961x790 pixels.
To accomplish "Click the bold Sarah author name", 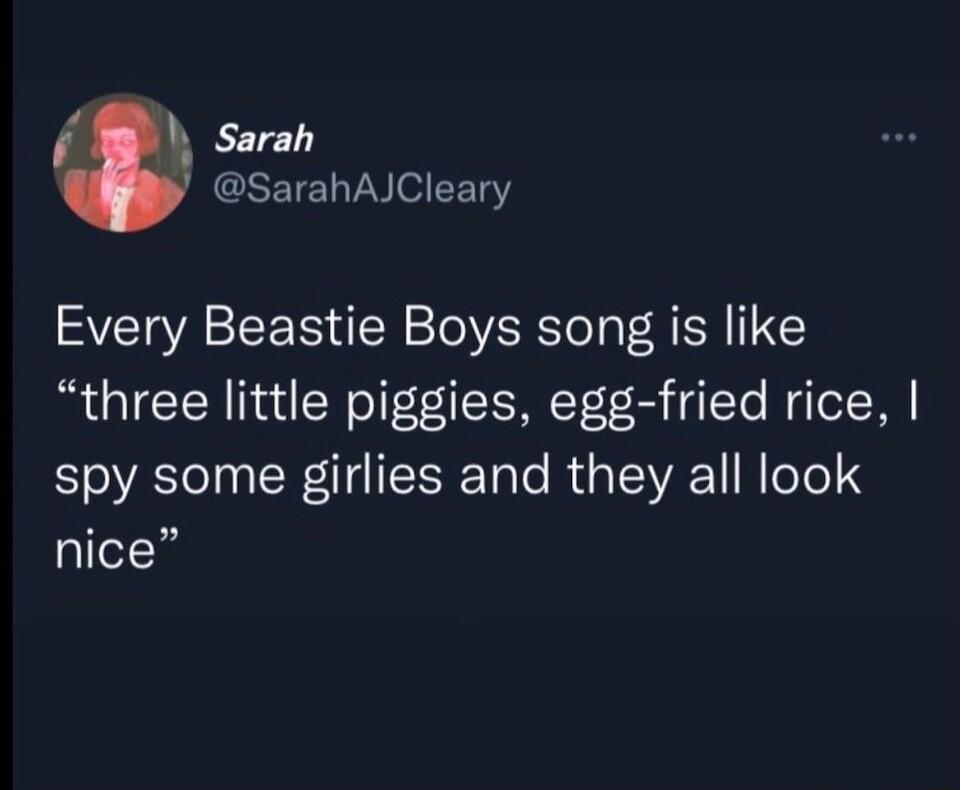I will tap(262, 140).
